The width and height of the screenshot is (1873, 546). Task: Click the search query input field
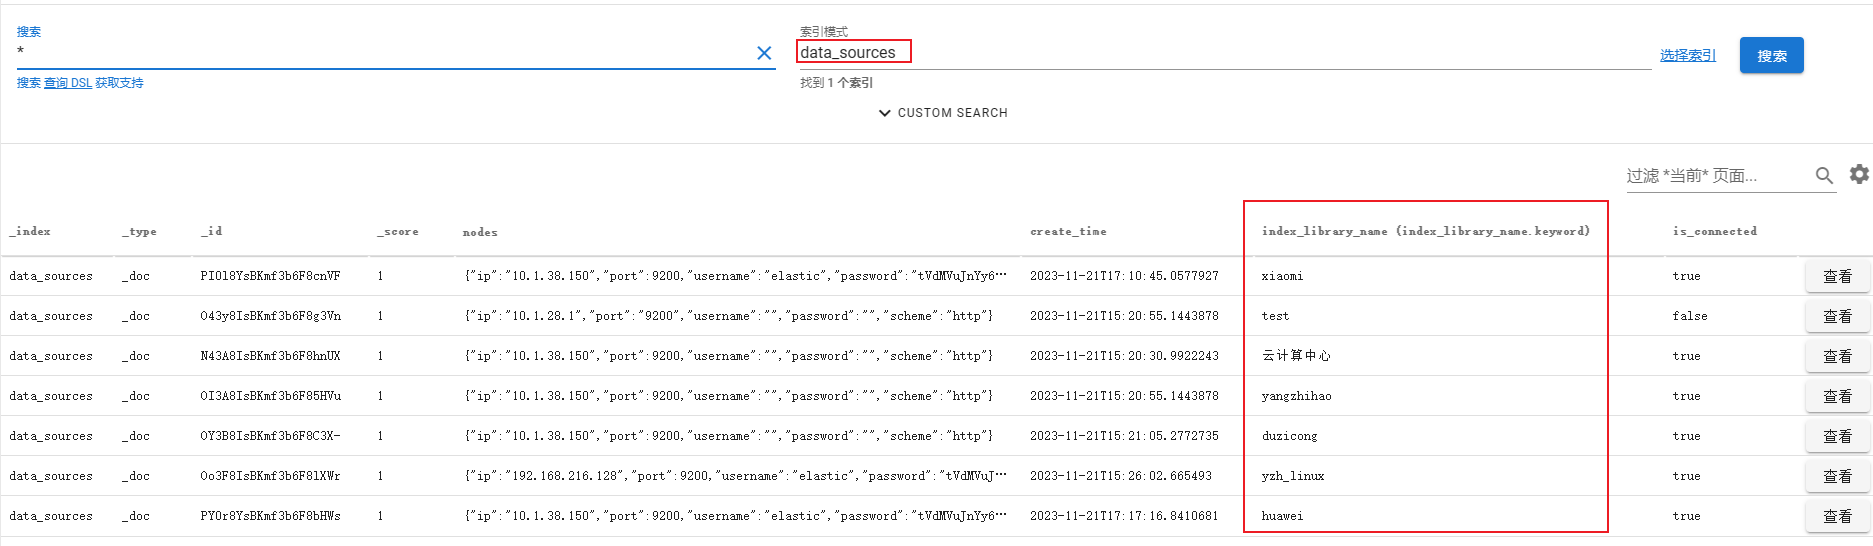380,53
